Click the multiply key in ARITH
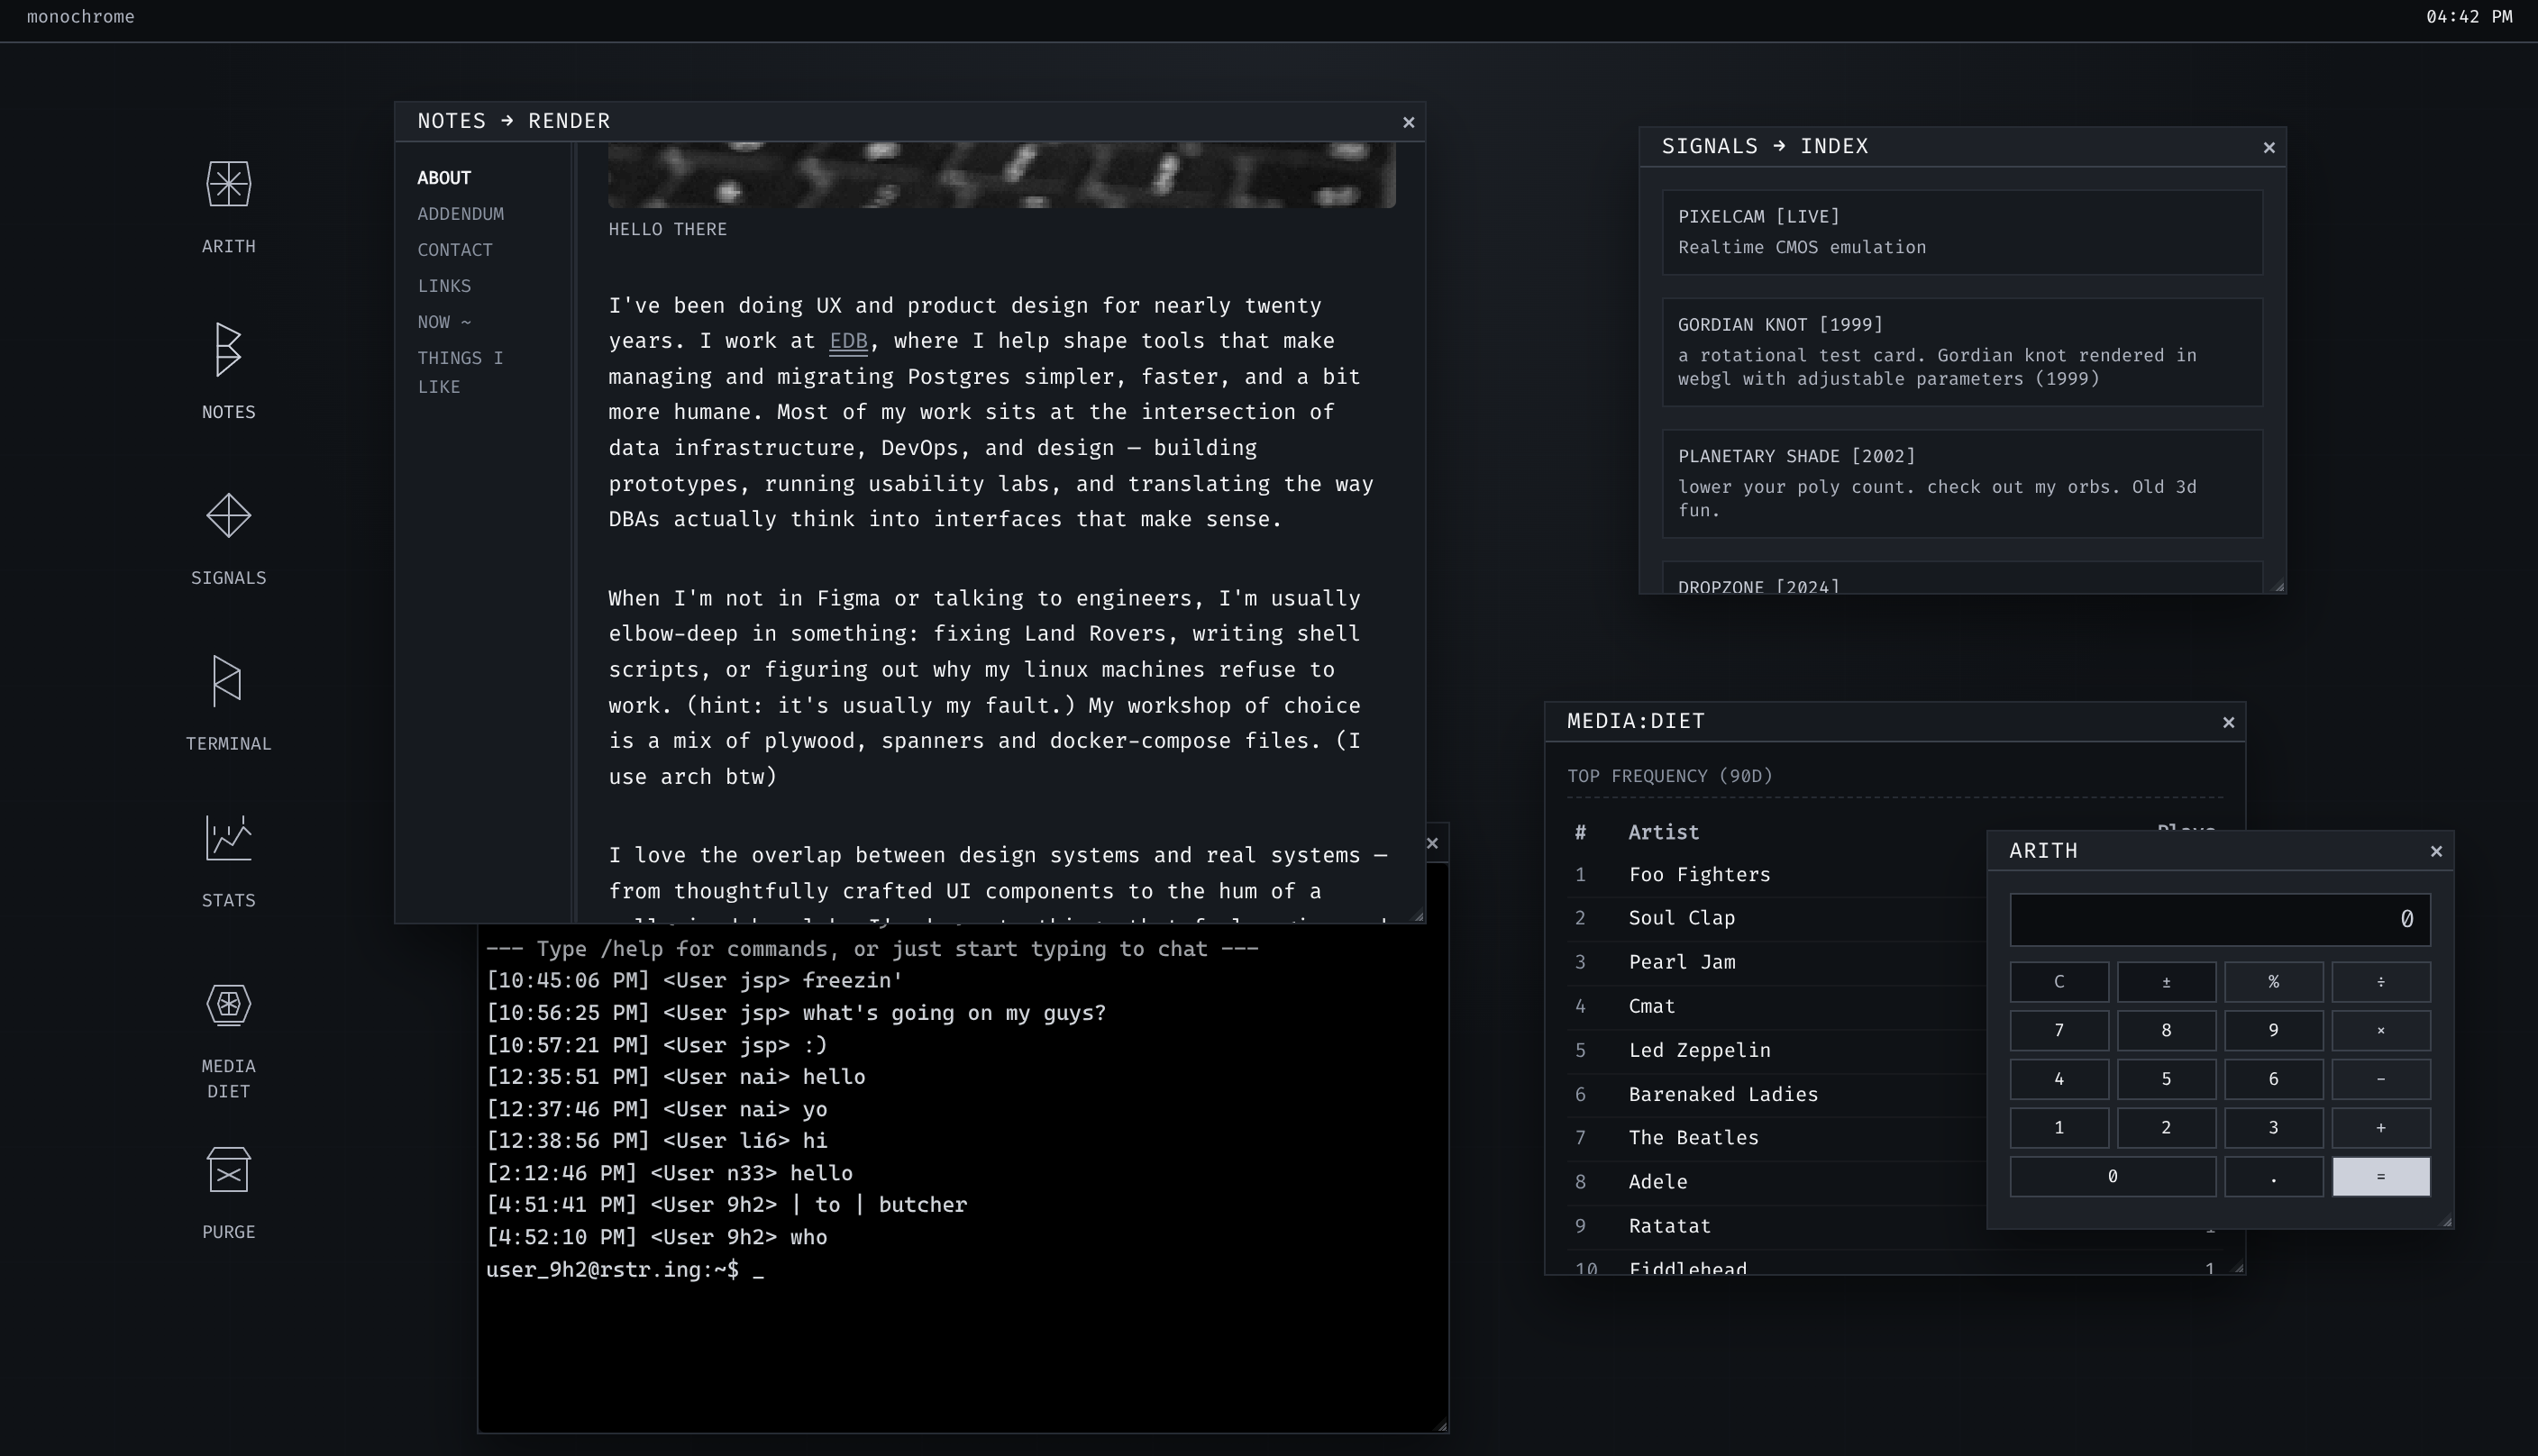The image size is (2538, 1456). tap(2381, 1030)
